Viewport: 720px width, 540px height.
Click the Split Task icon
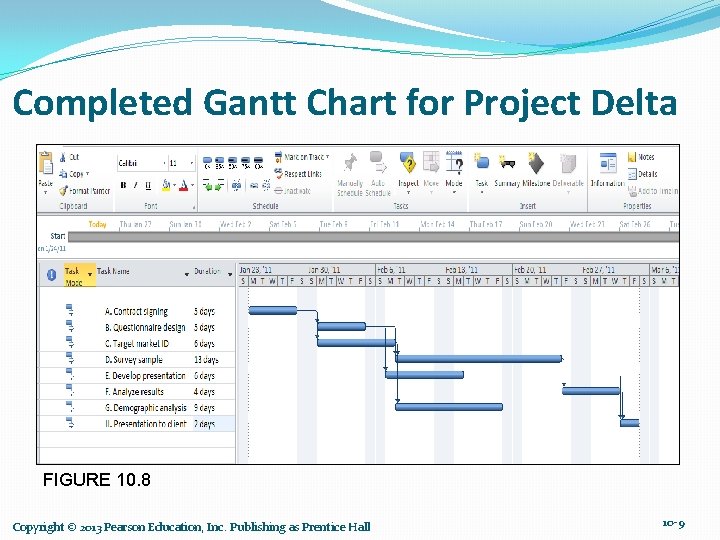[x=236, y=186]
